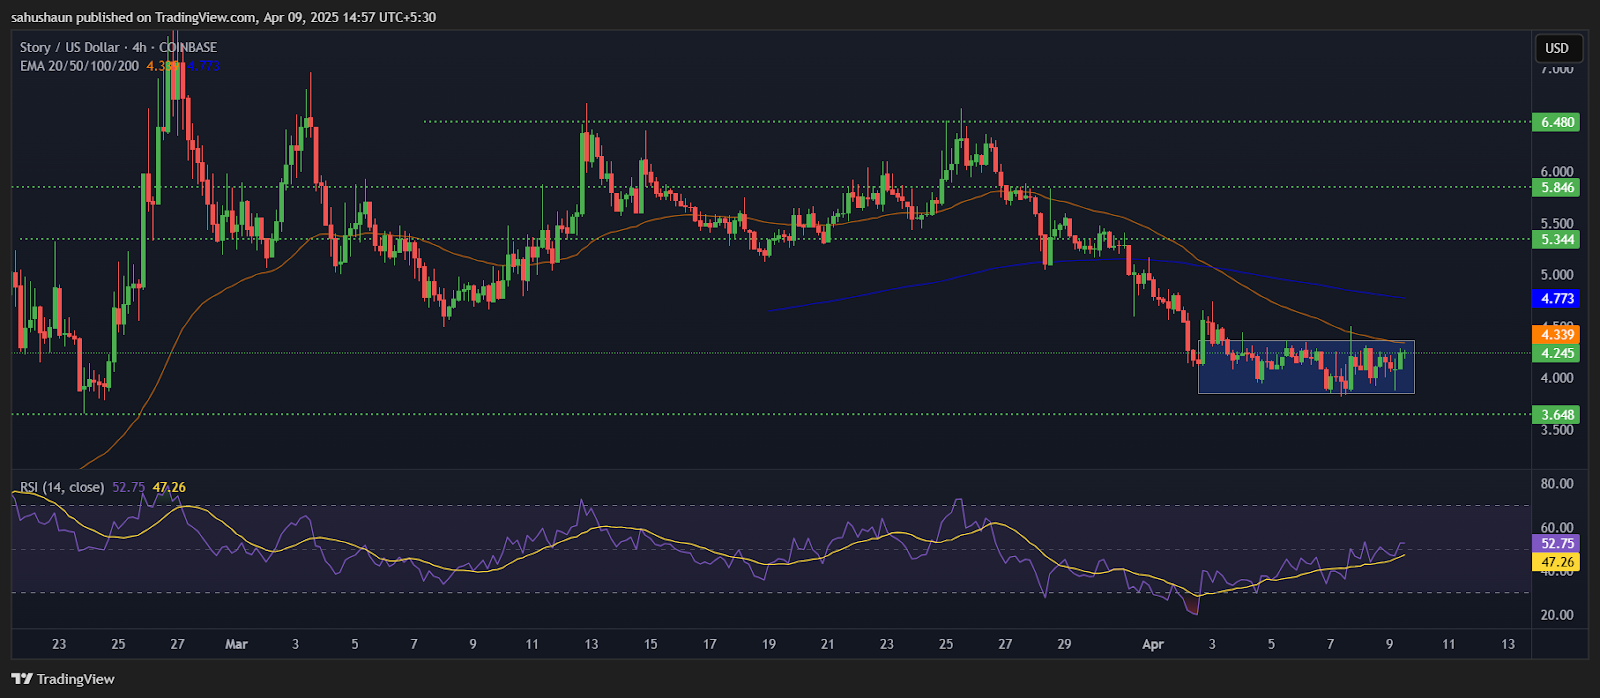Select the RSI (14, close) indicator label
Viewport: 1600px width, 698px height.
click(62, 487)
